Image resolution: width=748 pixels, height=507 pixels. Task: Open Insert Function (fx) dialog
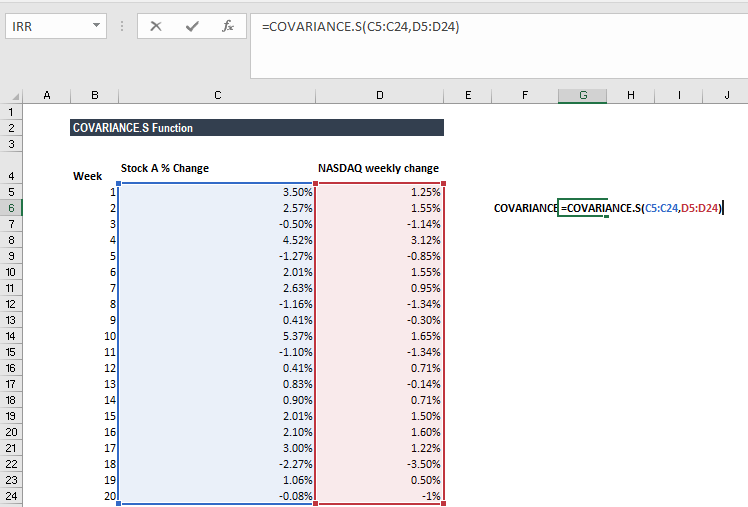click(228, 26)
